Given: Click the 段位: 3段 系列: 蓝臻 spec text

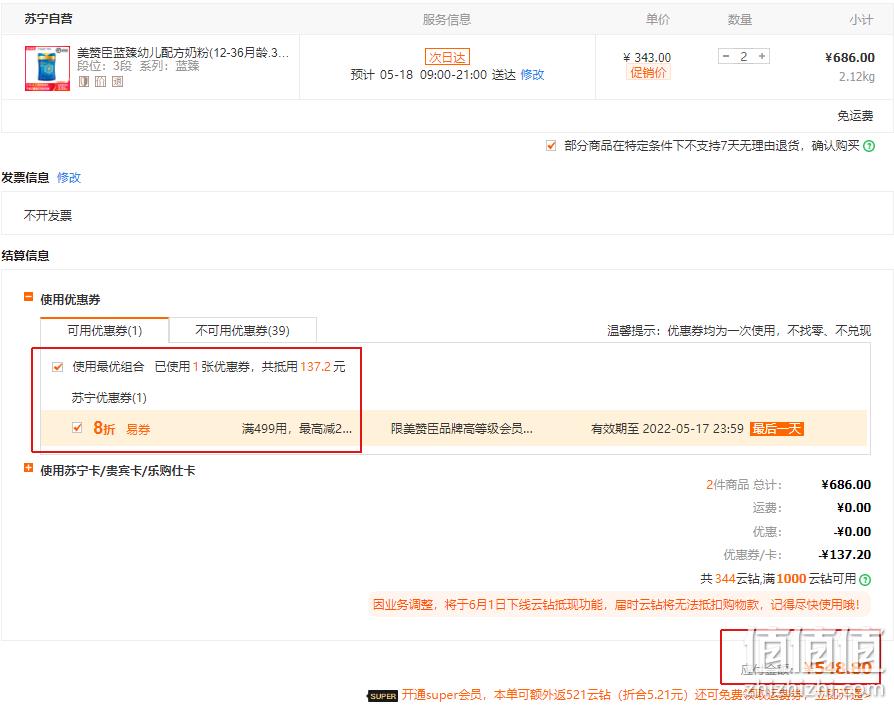Looking at the screenshot, I should click(138, 66).
